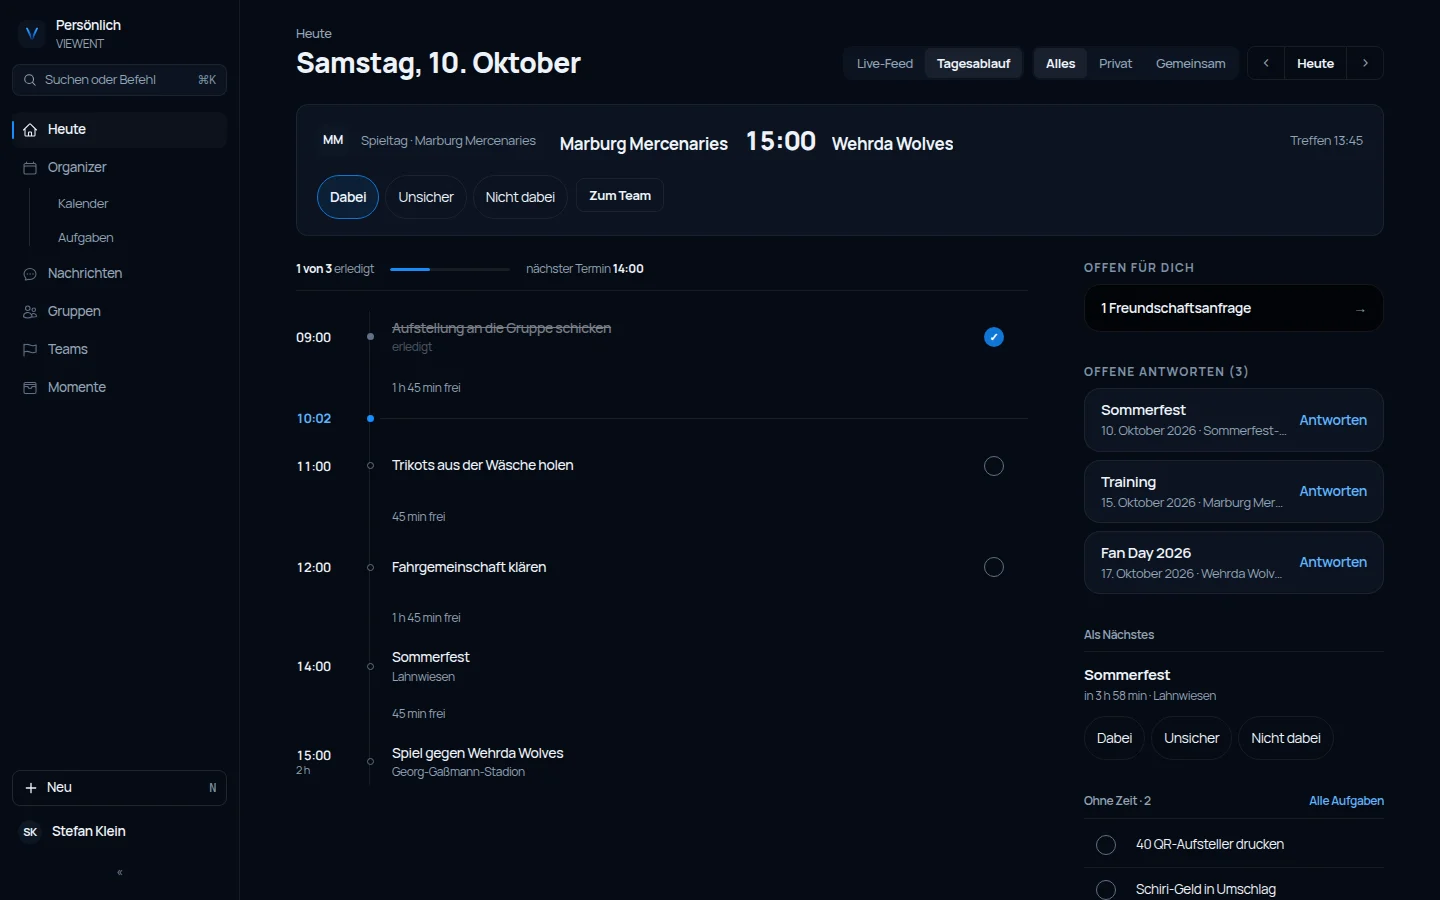This screenshot has height=900, width=1440.
Task: Show the Alles filter
Action: [1060, 63]
